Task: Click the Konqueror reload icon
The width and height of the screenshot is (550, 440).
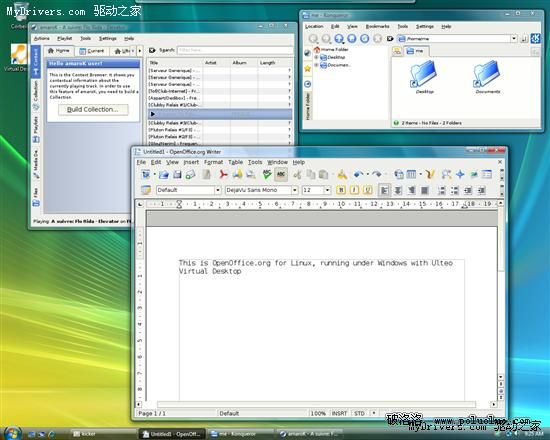Action: pos(365,39)
